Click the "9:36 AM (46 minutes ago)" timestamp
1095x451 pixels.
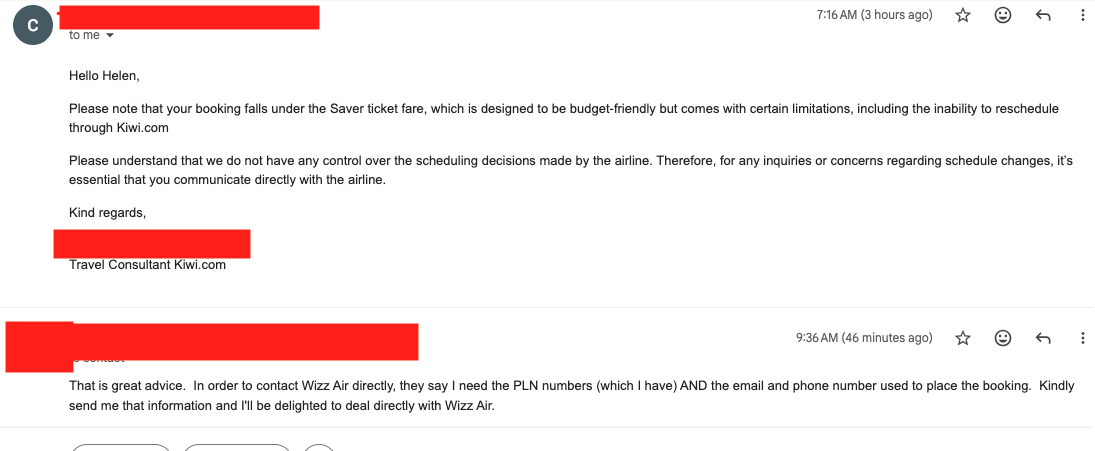pyautogui.click(x=864, y=338)
